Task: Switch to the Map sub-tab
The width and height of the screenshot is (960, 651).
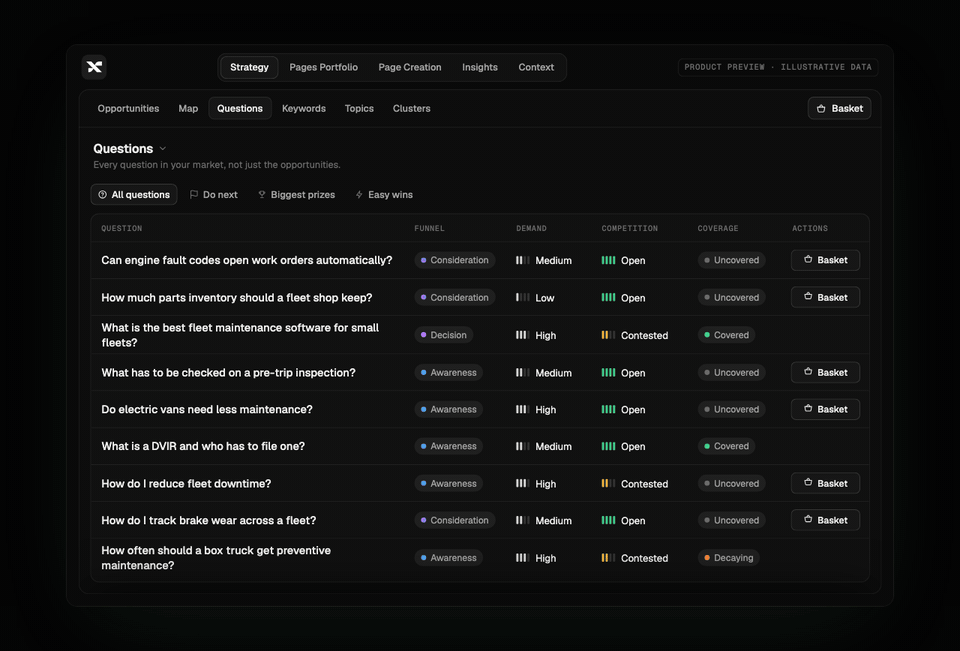Action: click(188, 108)
